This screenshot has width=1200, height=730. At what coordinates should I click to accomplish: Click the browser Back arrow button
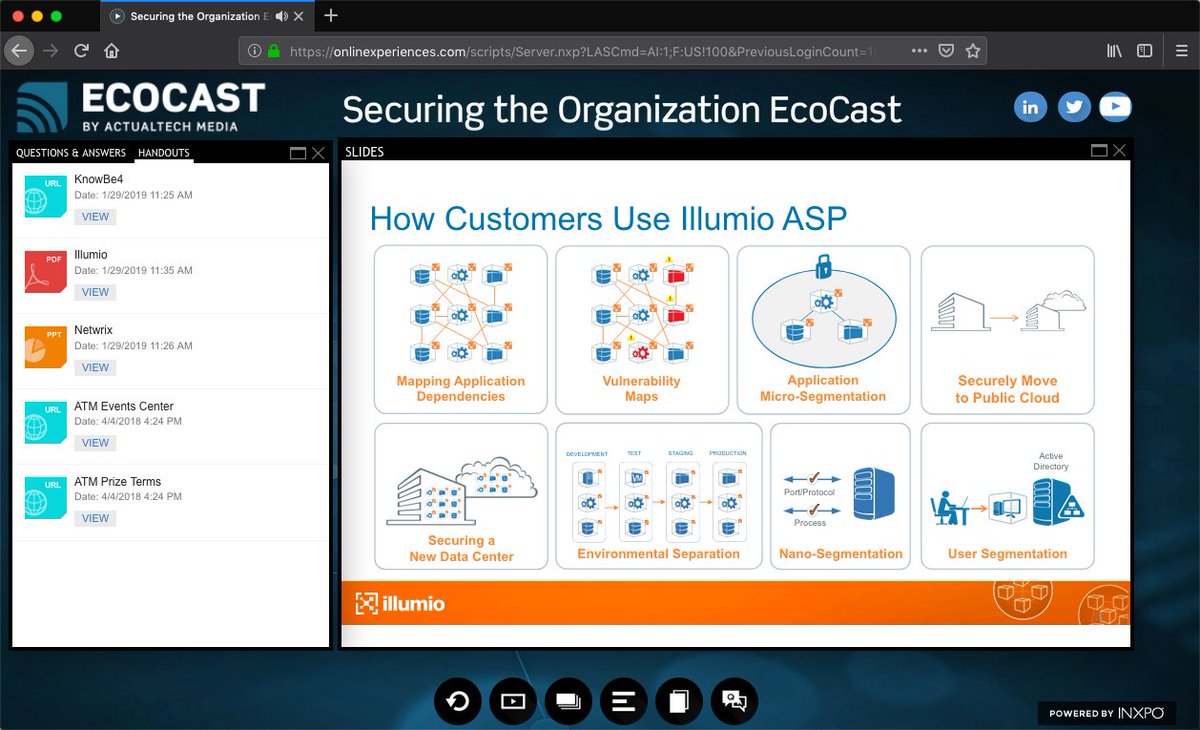pyautogui.click(x=20, y=50)
